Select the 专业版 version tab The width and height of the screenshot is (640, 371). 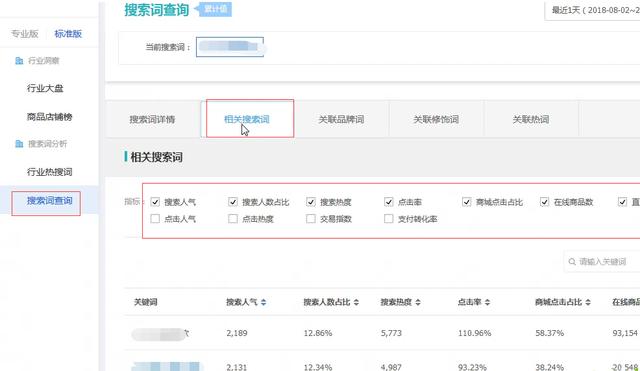pos(24,34)
